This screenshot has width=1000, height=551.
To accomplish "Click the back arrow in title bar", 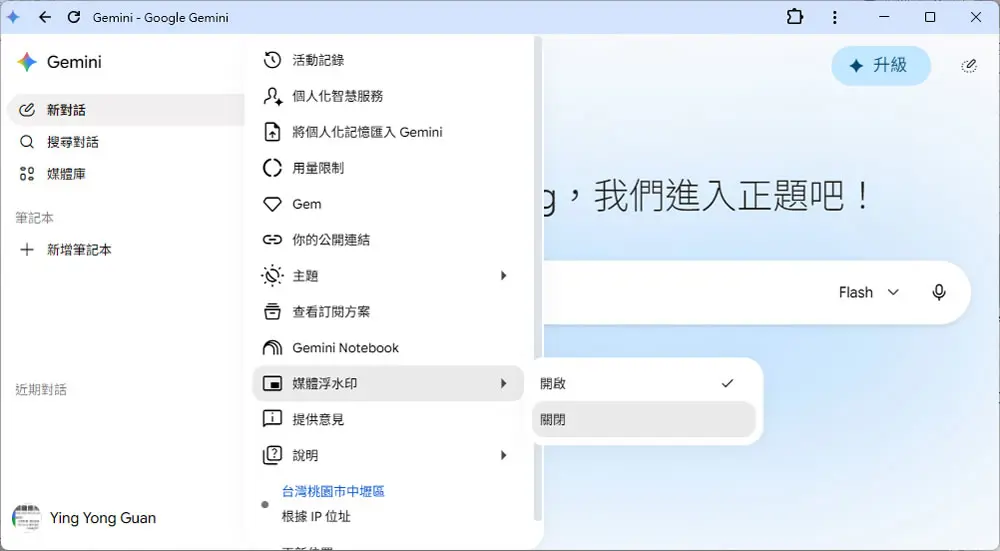I will (45, 17).
